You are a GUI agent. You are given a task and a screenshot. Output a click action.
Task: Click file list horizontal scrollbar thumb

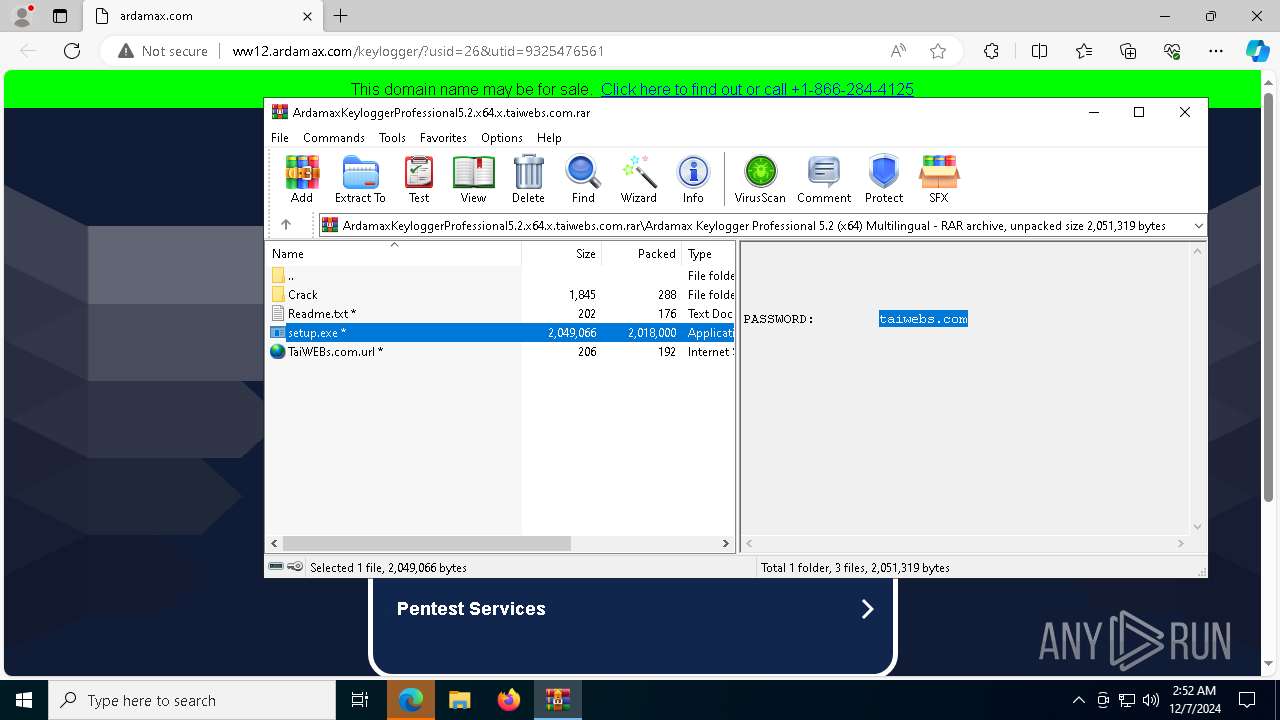(x=427, y=543)
